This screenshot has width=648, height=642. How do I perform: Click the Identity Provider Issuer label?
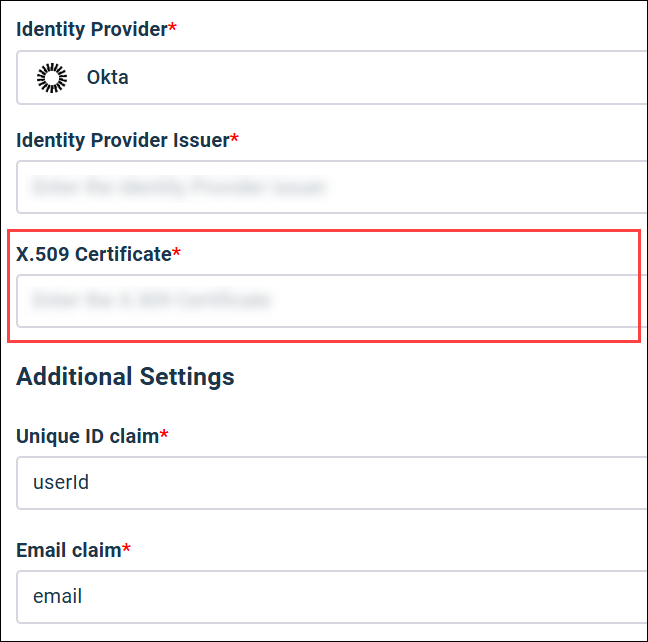click(122, 140)
